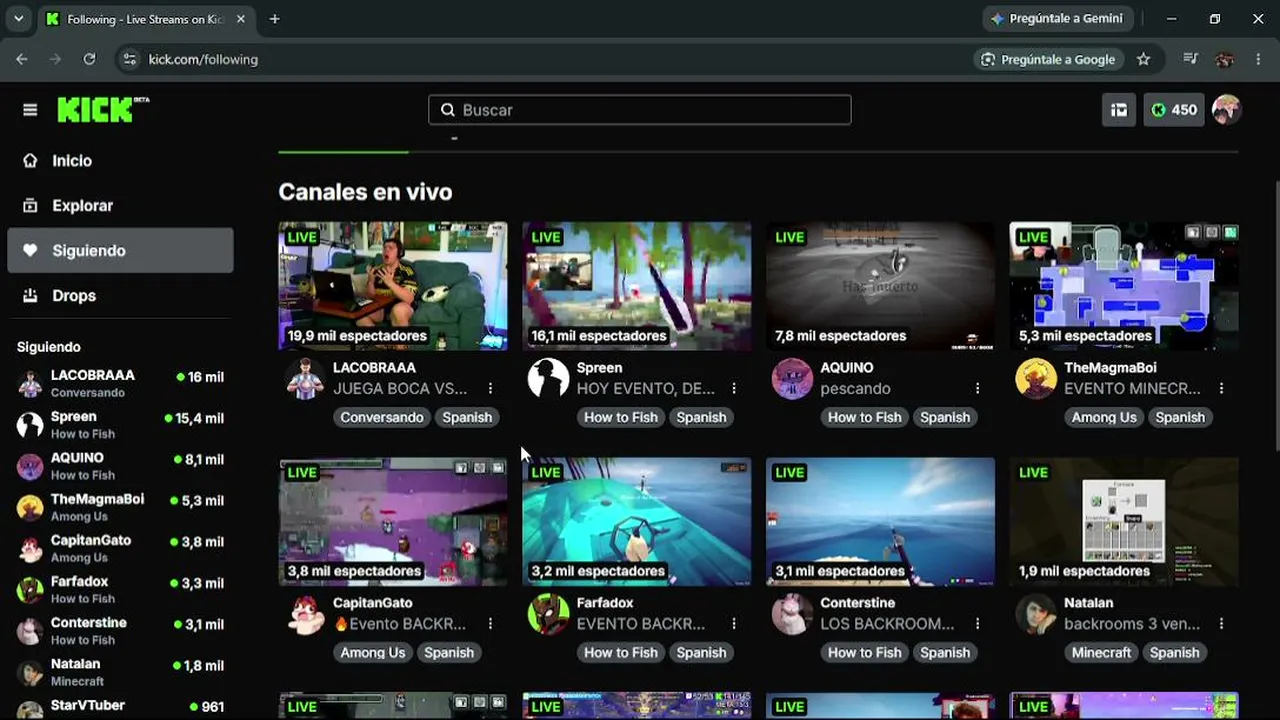Select Conversando tag on LACOBRAAA card
The image size is (1280, 720).
(382, 417)
